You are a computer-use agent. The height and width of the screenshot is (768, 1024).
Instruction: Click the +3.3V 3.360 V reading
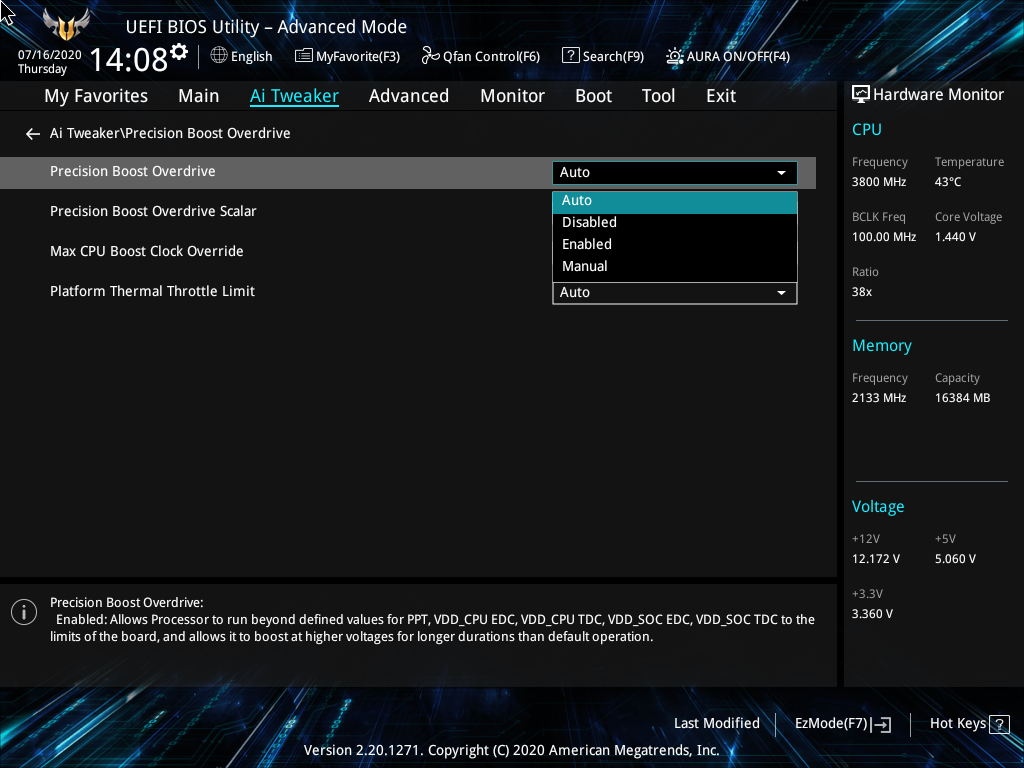point(872,614)
